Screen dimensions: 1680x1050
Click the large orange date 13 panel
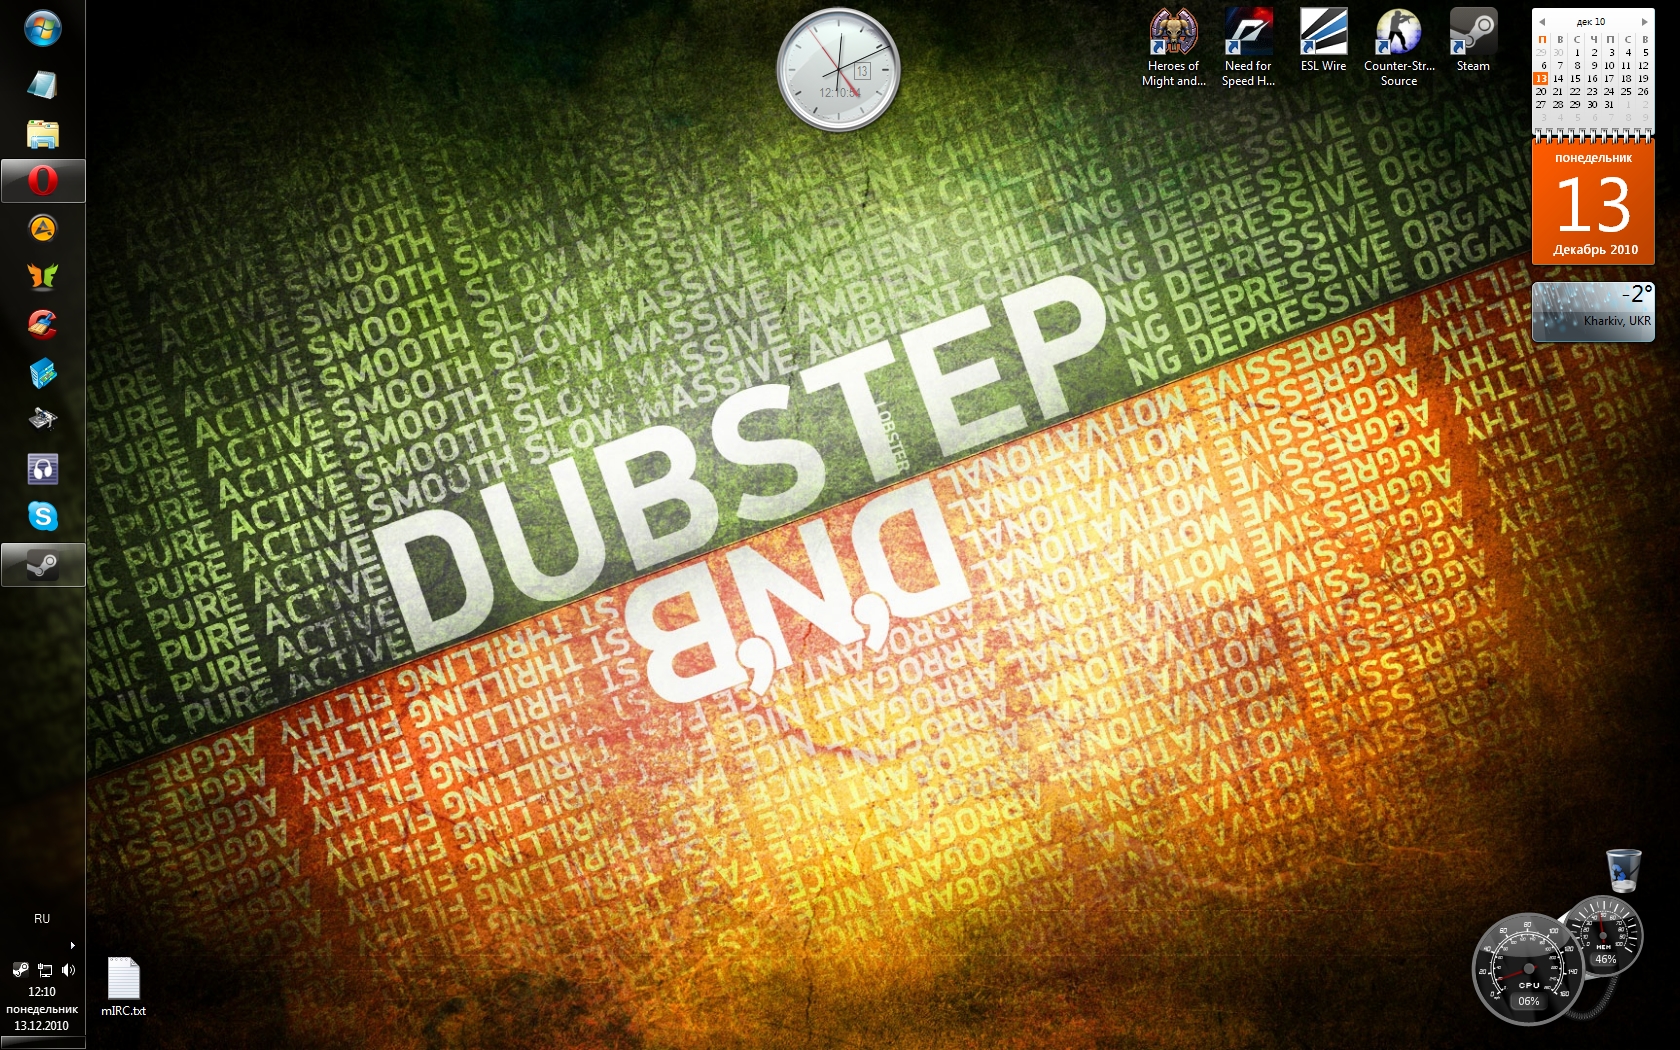pyautogui.click(x=1593, y=204)
